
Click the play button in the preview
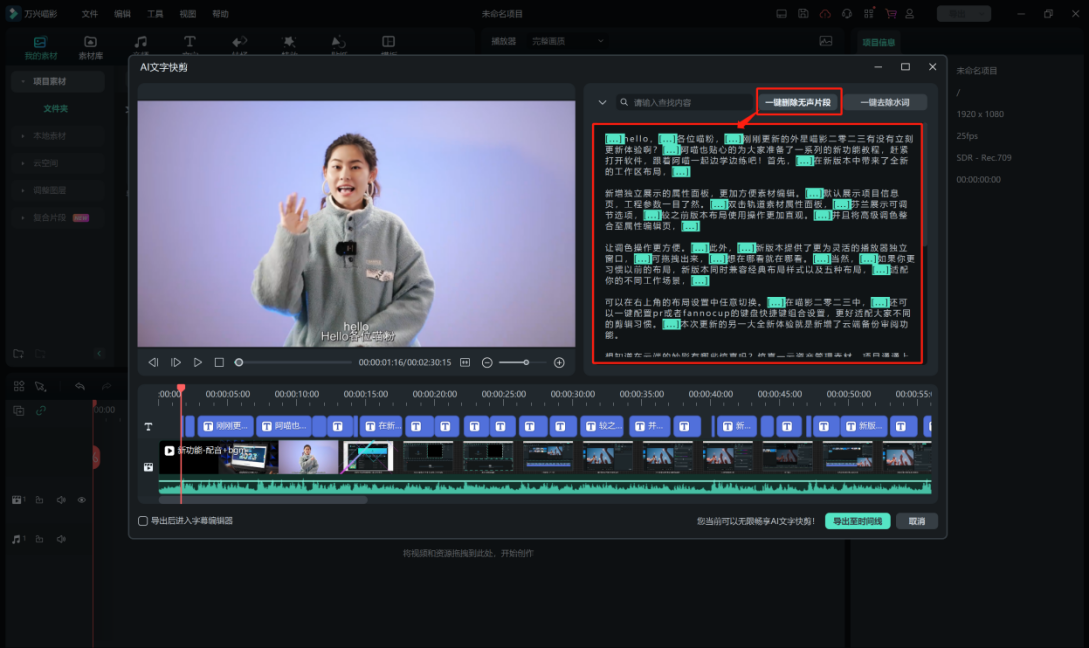pos(197,362)
